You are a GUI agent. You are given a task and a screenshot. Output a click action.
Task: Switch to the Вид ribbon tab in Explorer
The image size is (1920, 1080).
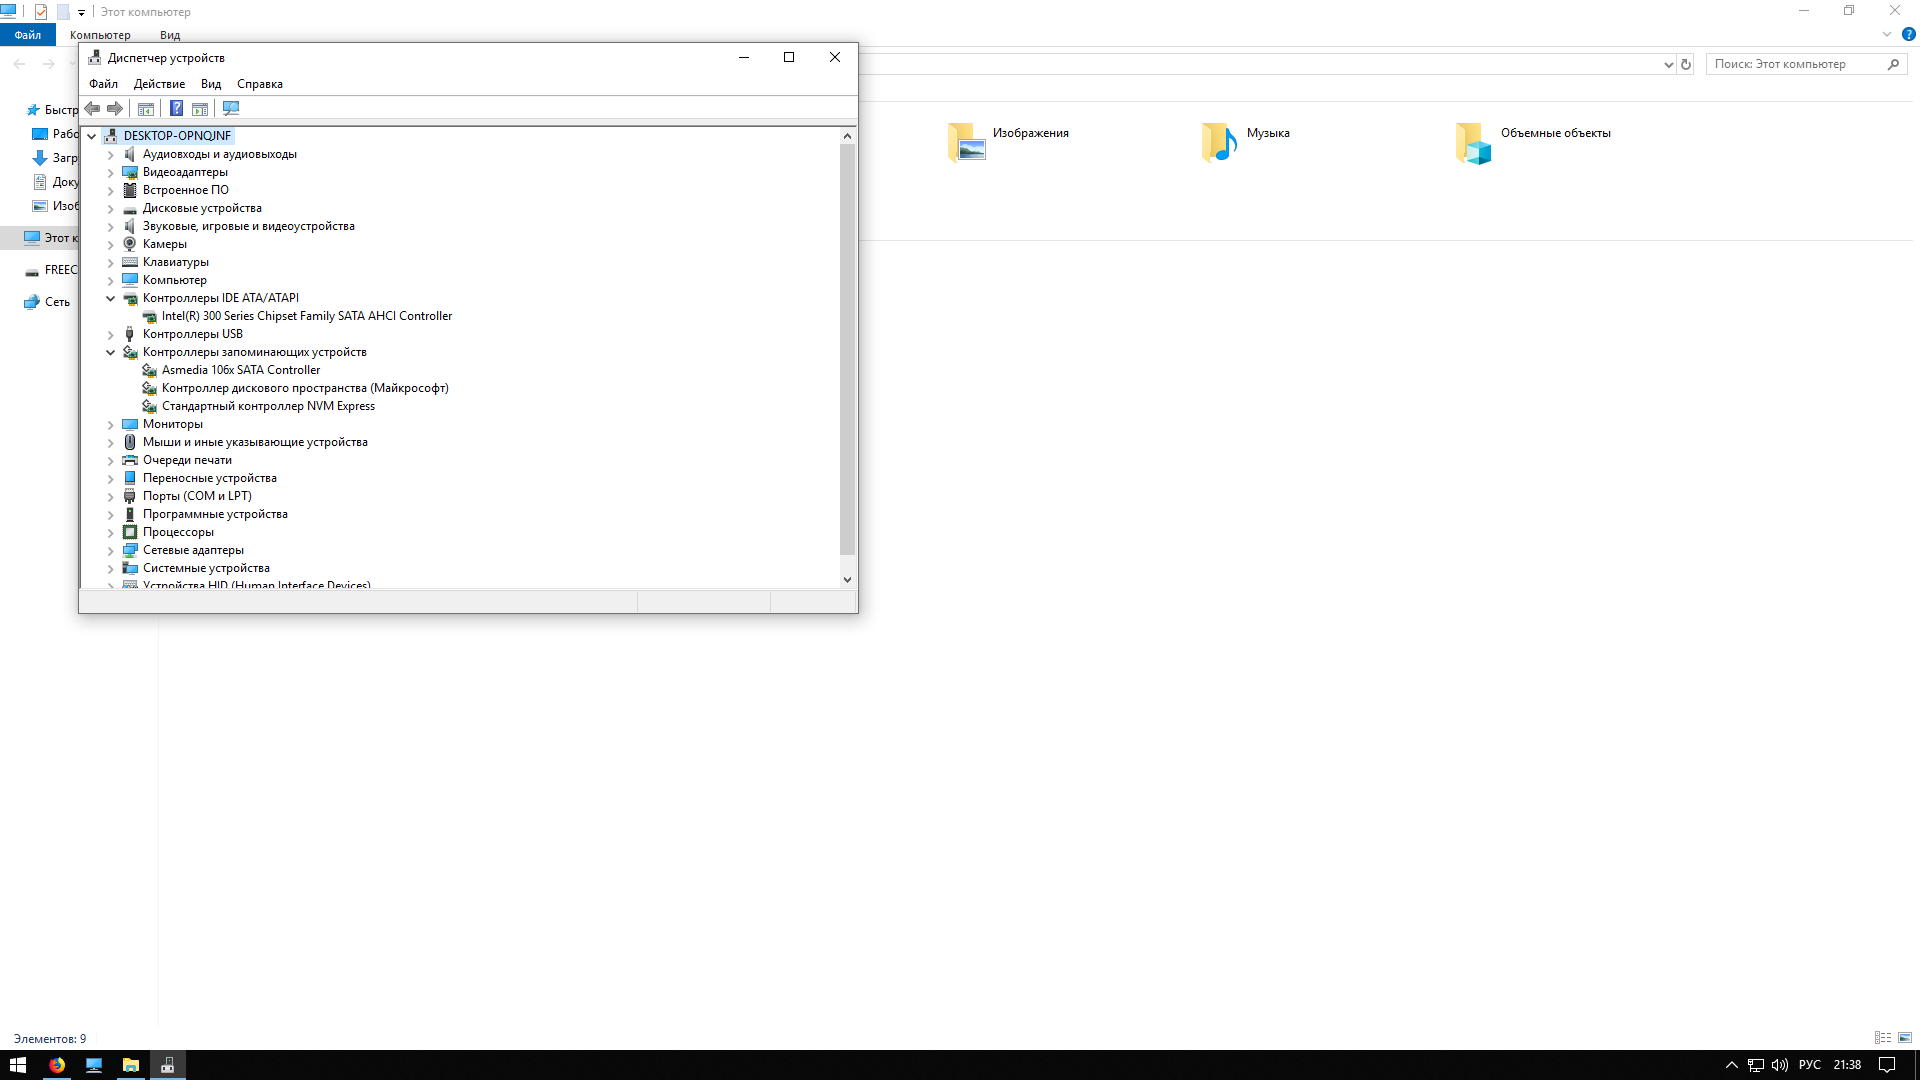(170, 35)
